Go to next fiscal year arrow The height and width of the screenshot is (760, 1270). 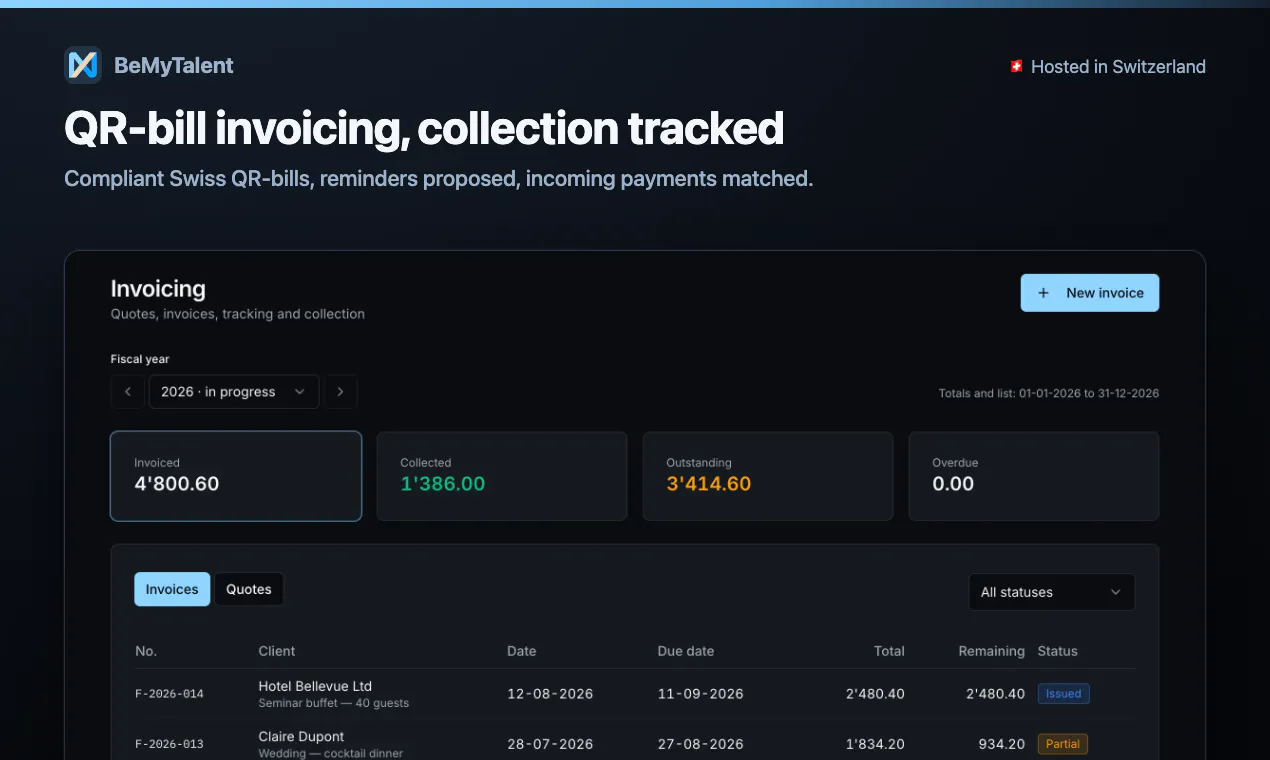(x=340, y=392)
